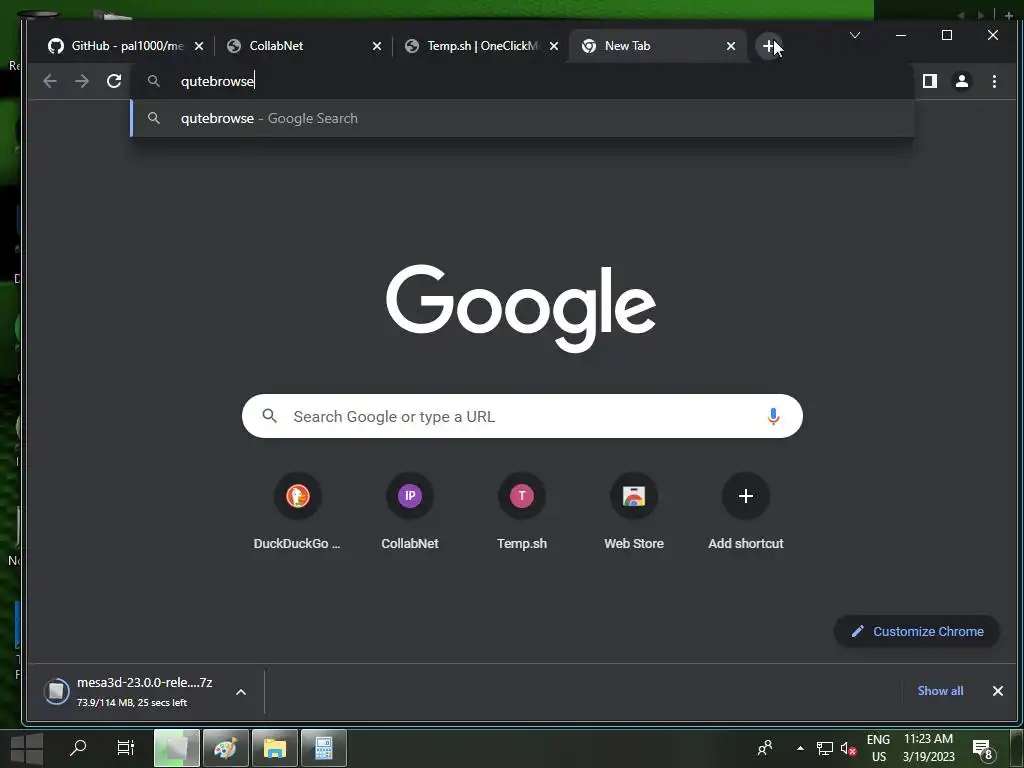Open the CollabNet shortcut tile
Viewport: 1024px width, 768px height.
pos(410,511)
